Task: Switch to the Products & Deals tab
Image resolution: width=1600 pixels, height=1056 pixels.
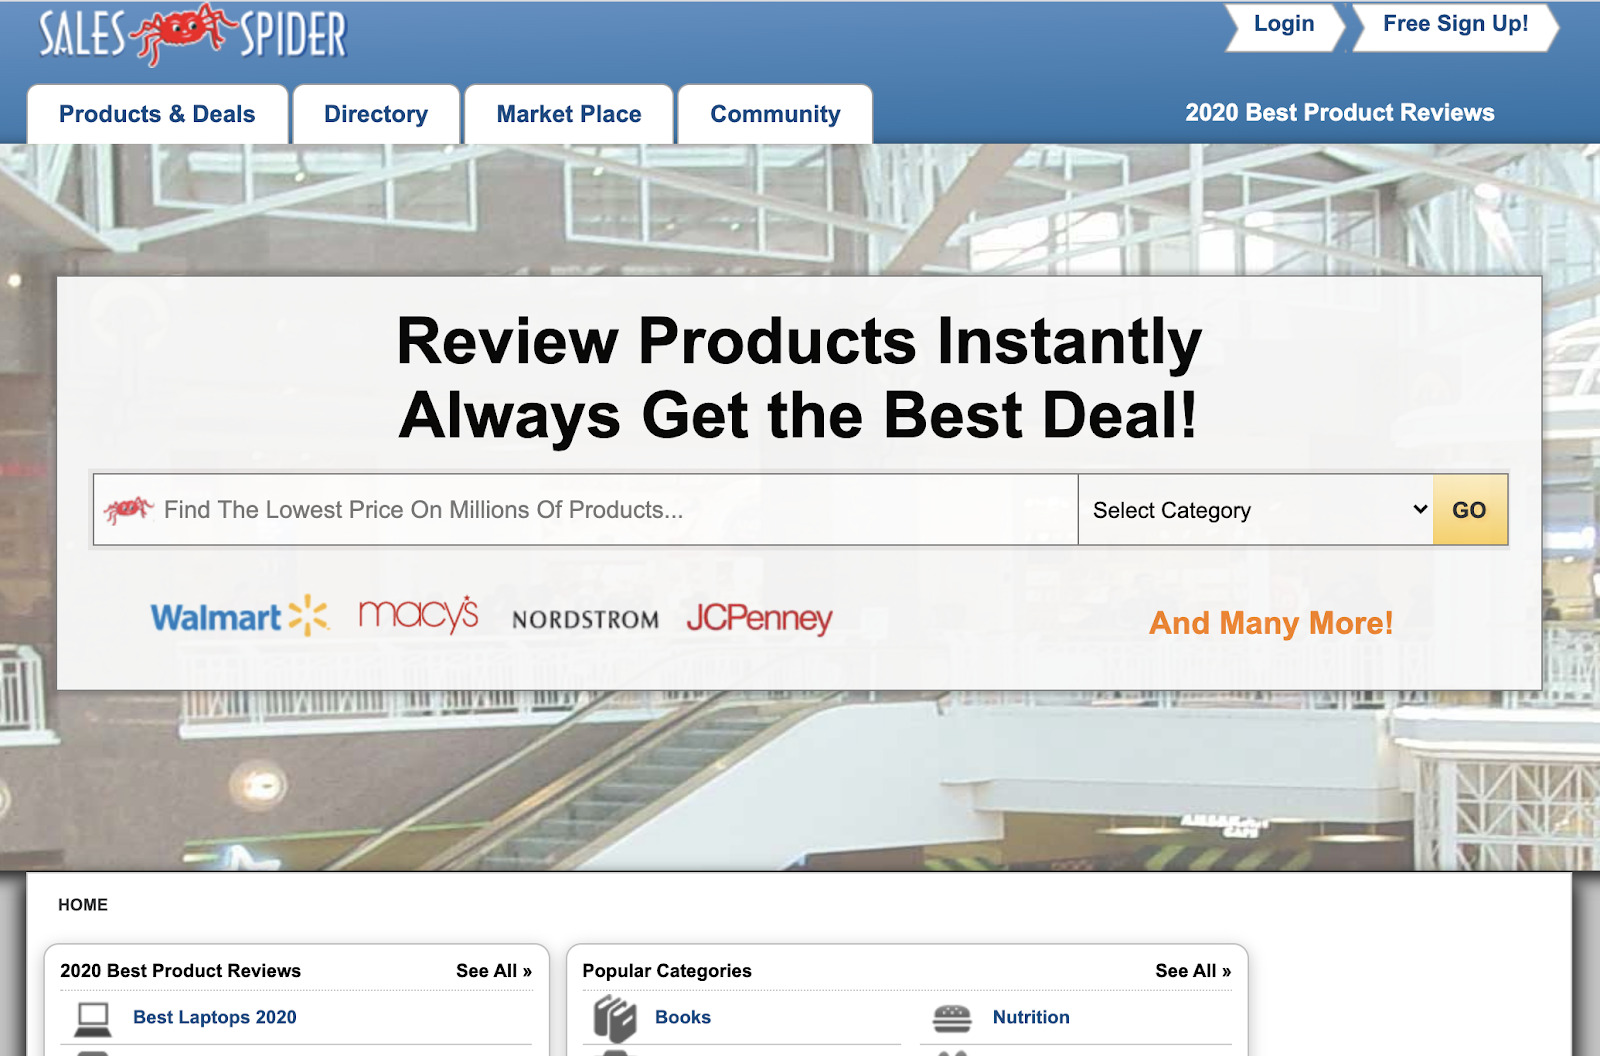Action: (156, 114)
